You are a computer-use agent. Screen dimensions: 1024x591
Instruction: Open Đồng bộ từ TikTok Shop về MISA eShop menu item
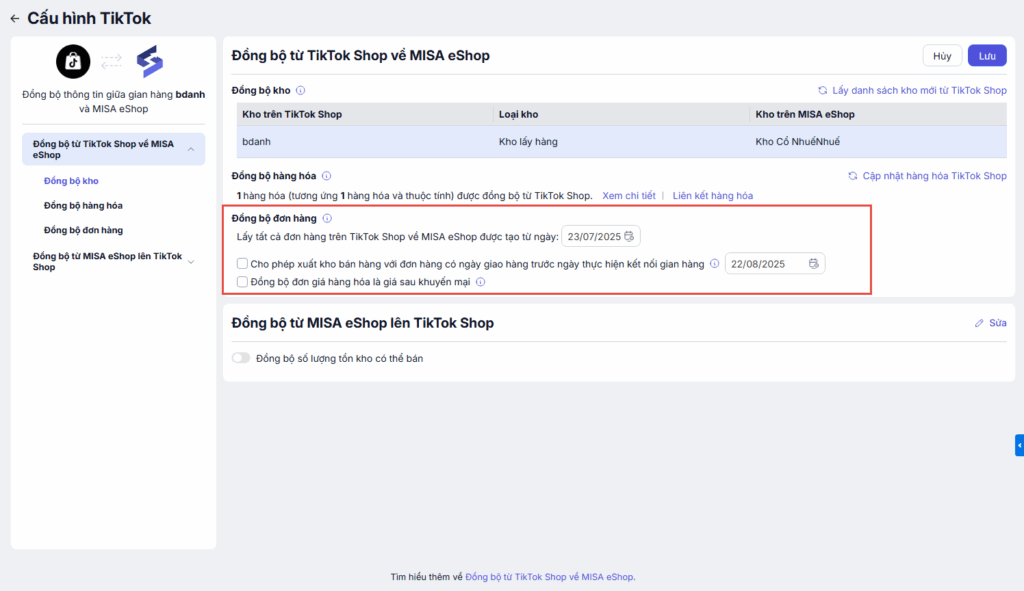click(114, 150)
